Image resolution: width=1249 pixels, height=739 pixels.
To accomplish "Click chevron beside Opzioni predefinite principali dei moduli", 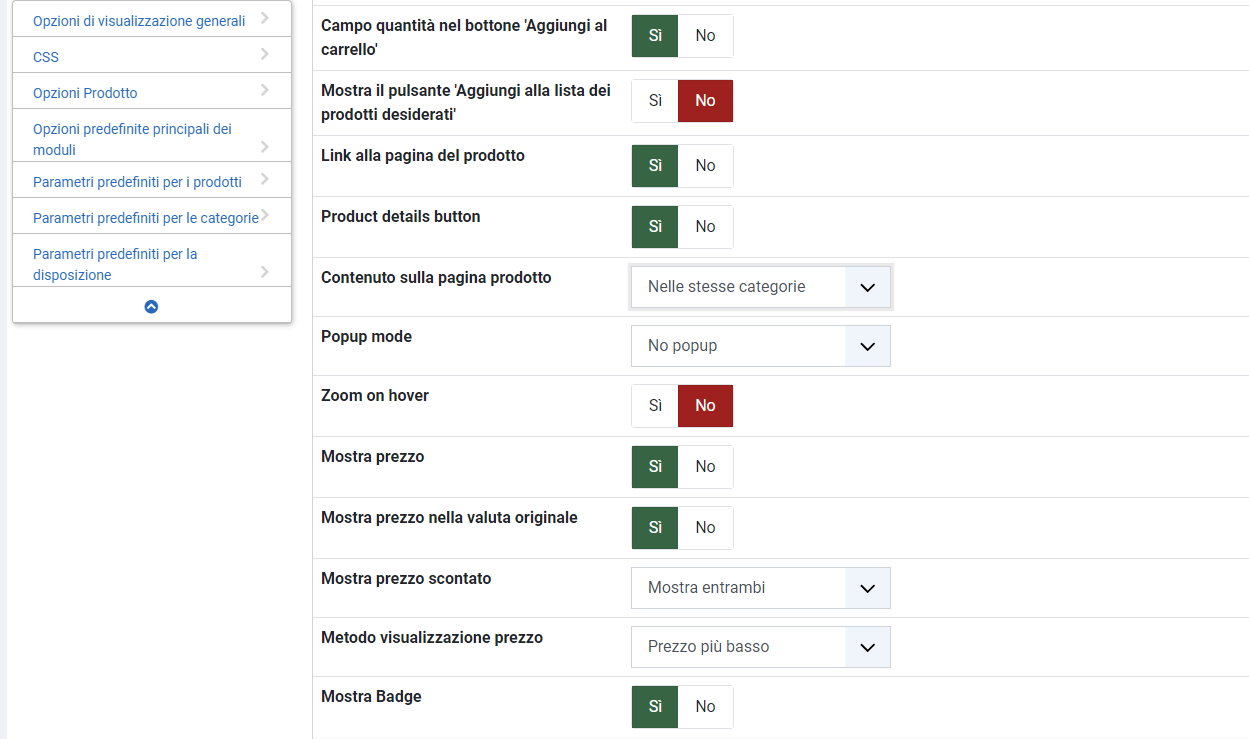I will 264,146.
